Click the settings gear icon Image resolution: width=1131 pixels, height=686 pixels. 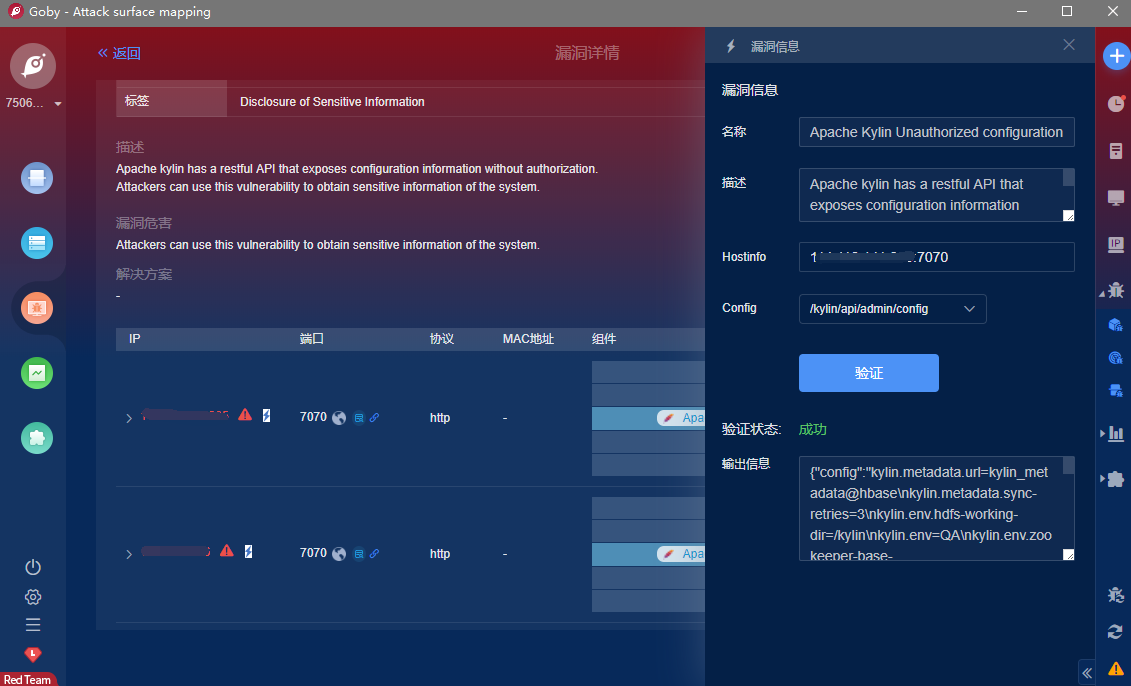[33, 597]
